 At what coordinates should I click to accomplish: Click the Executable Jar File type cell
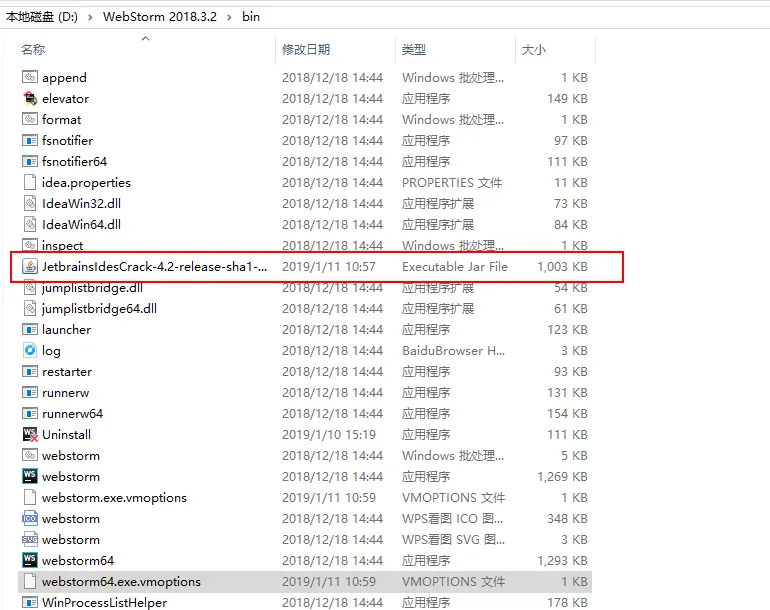pos(455,267)
